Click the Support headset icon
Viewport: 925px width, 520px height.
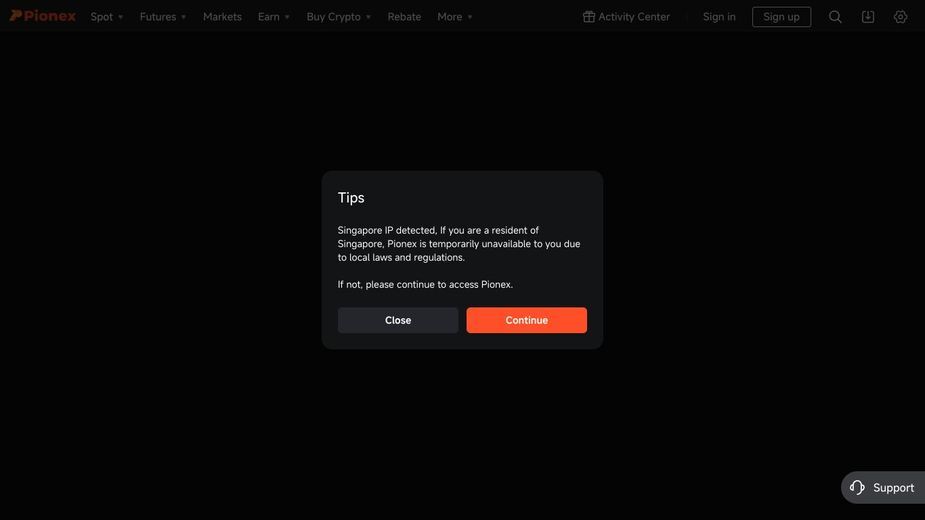point(857,488)
